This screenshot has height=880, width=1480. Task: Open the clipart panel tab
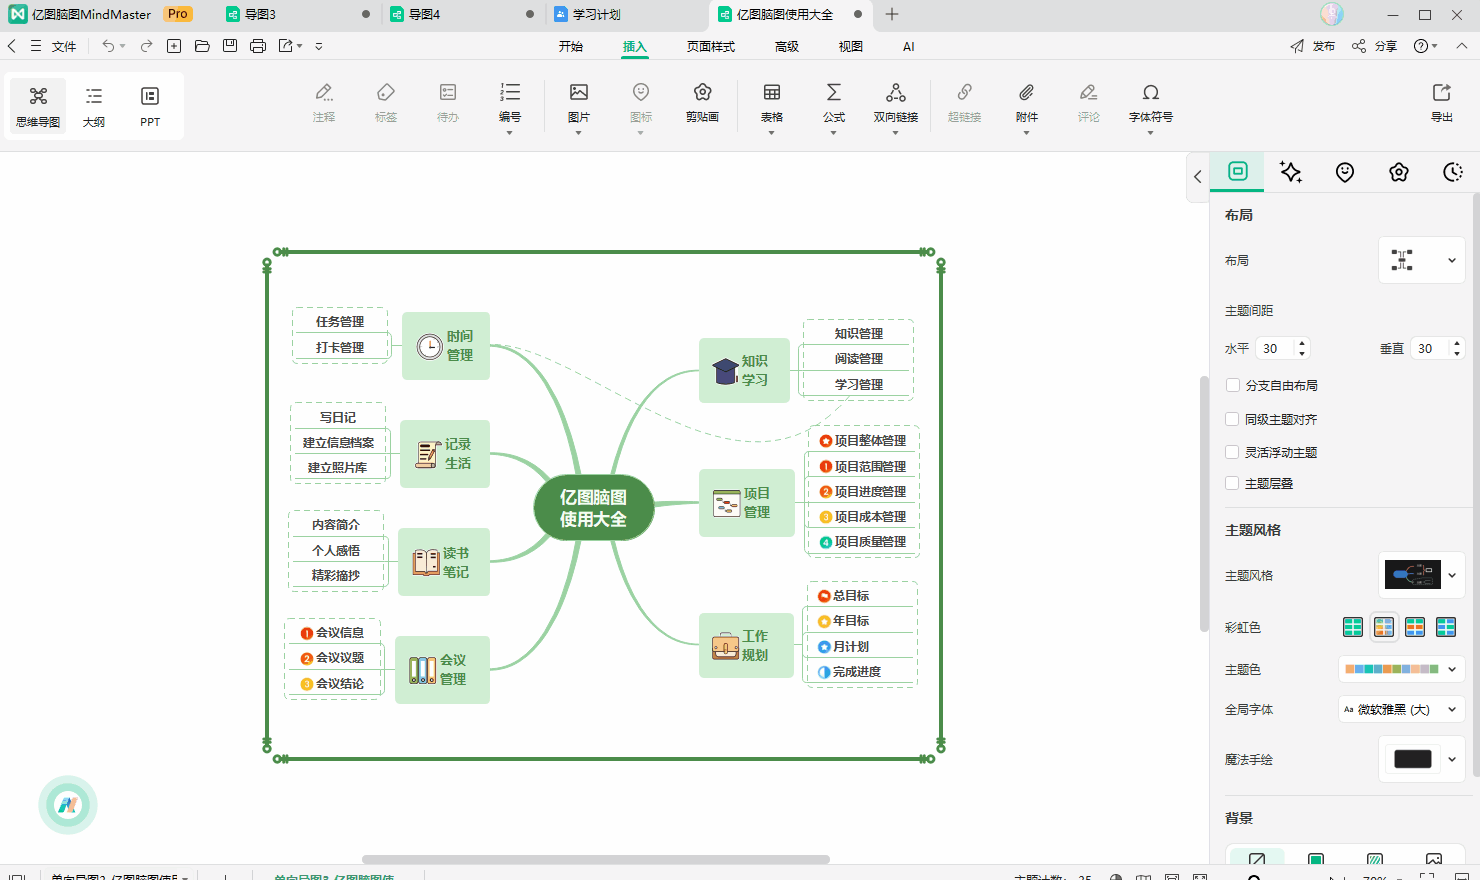[x=1399, y=172]
